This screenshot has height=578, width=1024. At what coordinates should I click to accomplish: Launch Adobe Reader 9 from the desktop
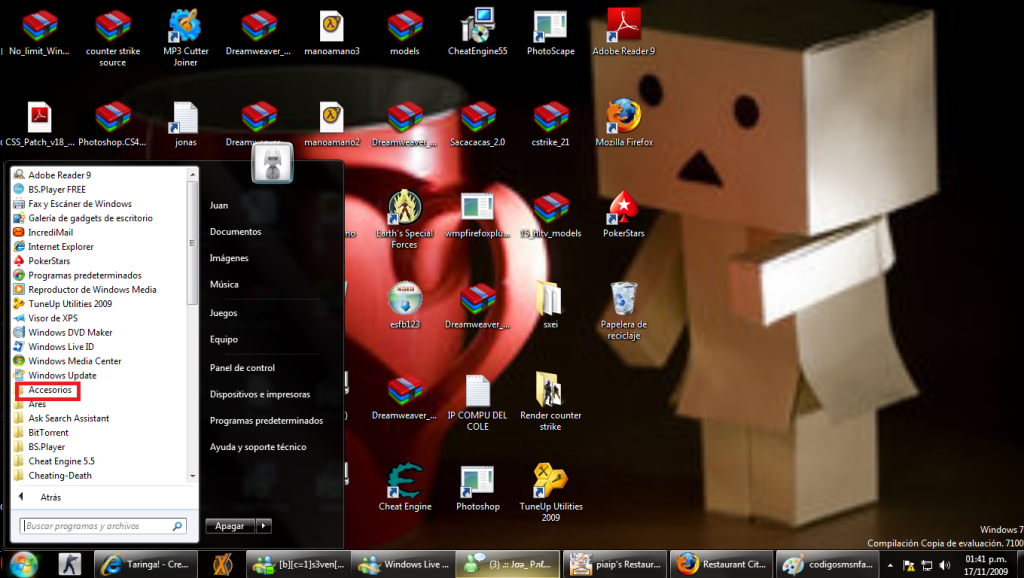click(624, 33)
